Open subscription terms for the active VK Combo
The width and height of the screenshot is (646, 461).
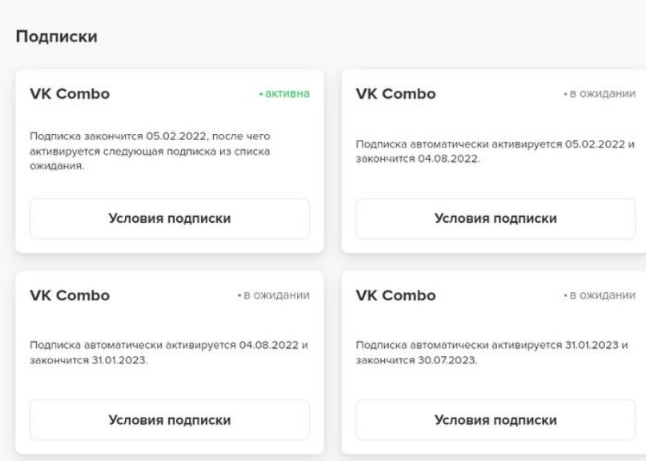coord(169,218)
